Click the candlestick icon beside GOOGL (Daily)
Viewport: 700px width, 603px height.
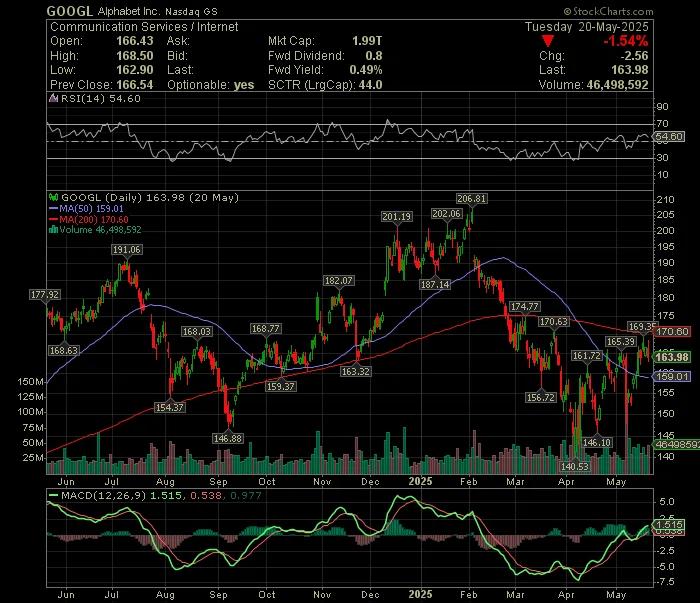tap(54, 197)
